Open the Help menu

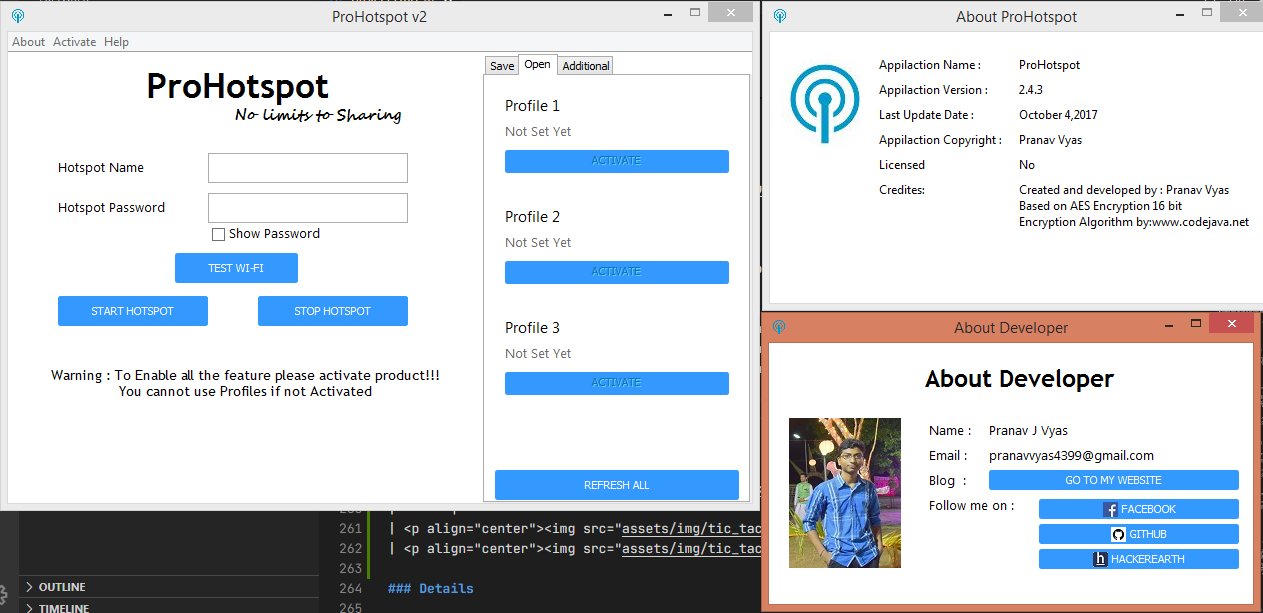tap(116, 42)
